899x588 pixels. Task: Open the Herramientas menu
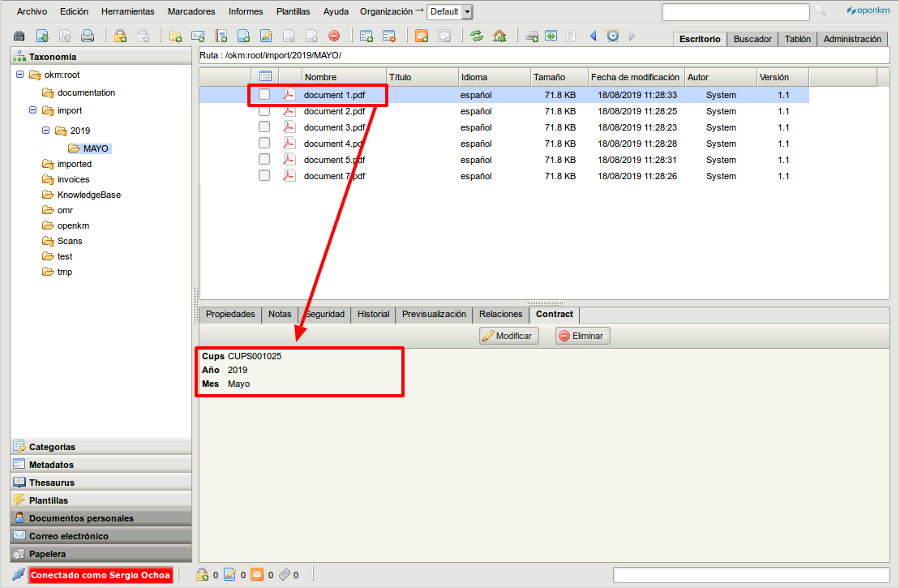[127, 12]
